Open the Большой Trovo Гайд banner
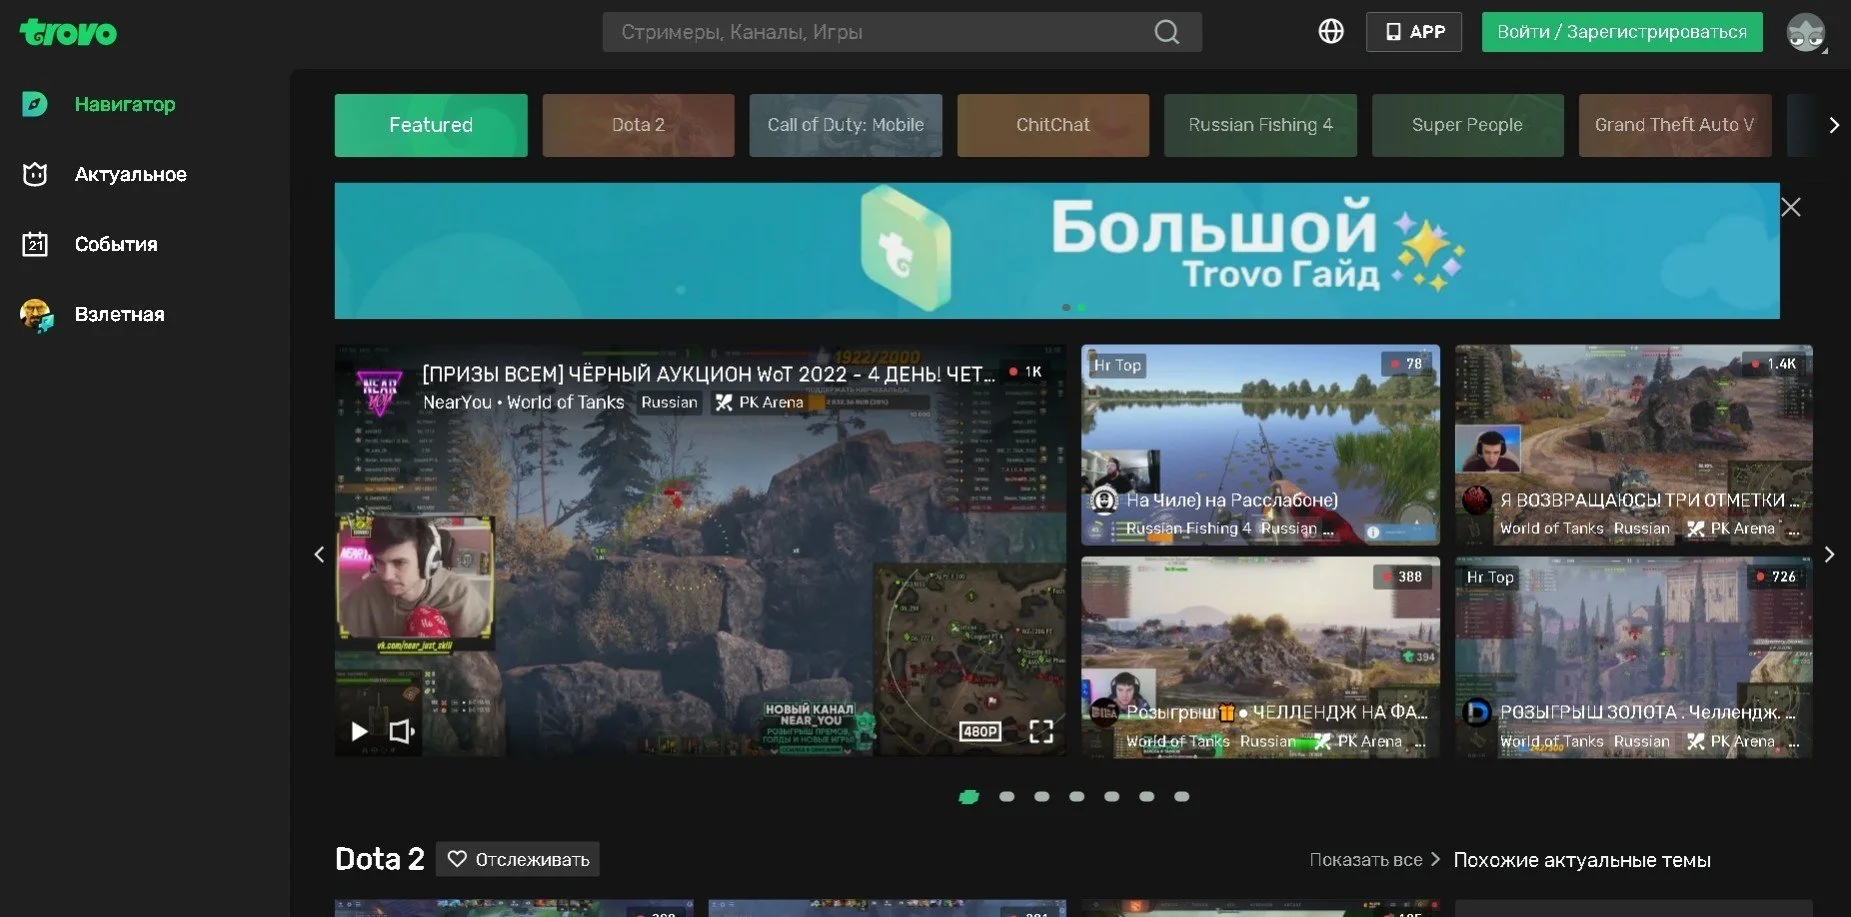Viewport: 1851px width, 917px height. (x=1057, y=250)
